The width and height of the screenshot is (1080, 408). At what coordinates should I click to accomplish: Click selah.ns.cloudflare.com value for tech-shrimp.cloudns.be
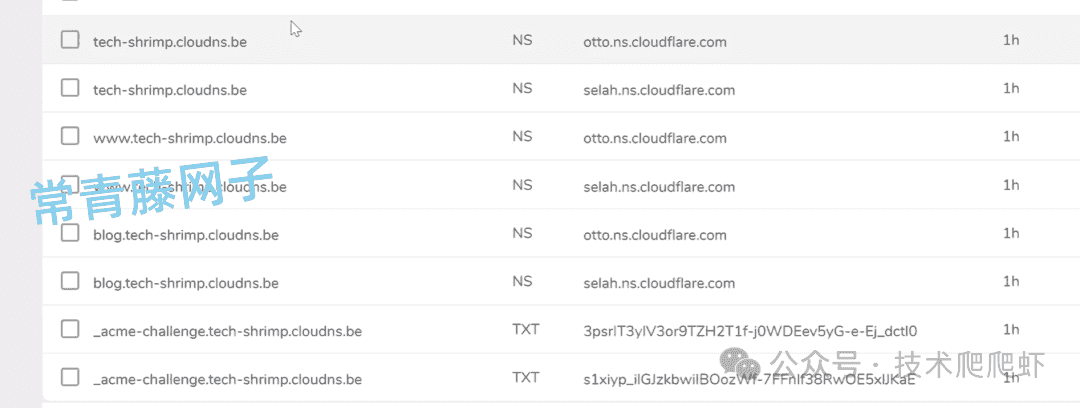click(x=658, y=90)
